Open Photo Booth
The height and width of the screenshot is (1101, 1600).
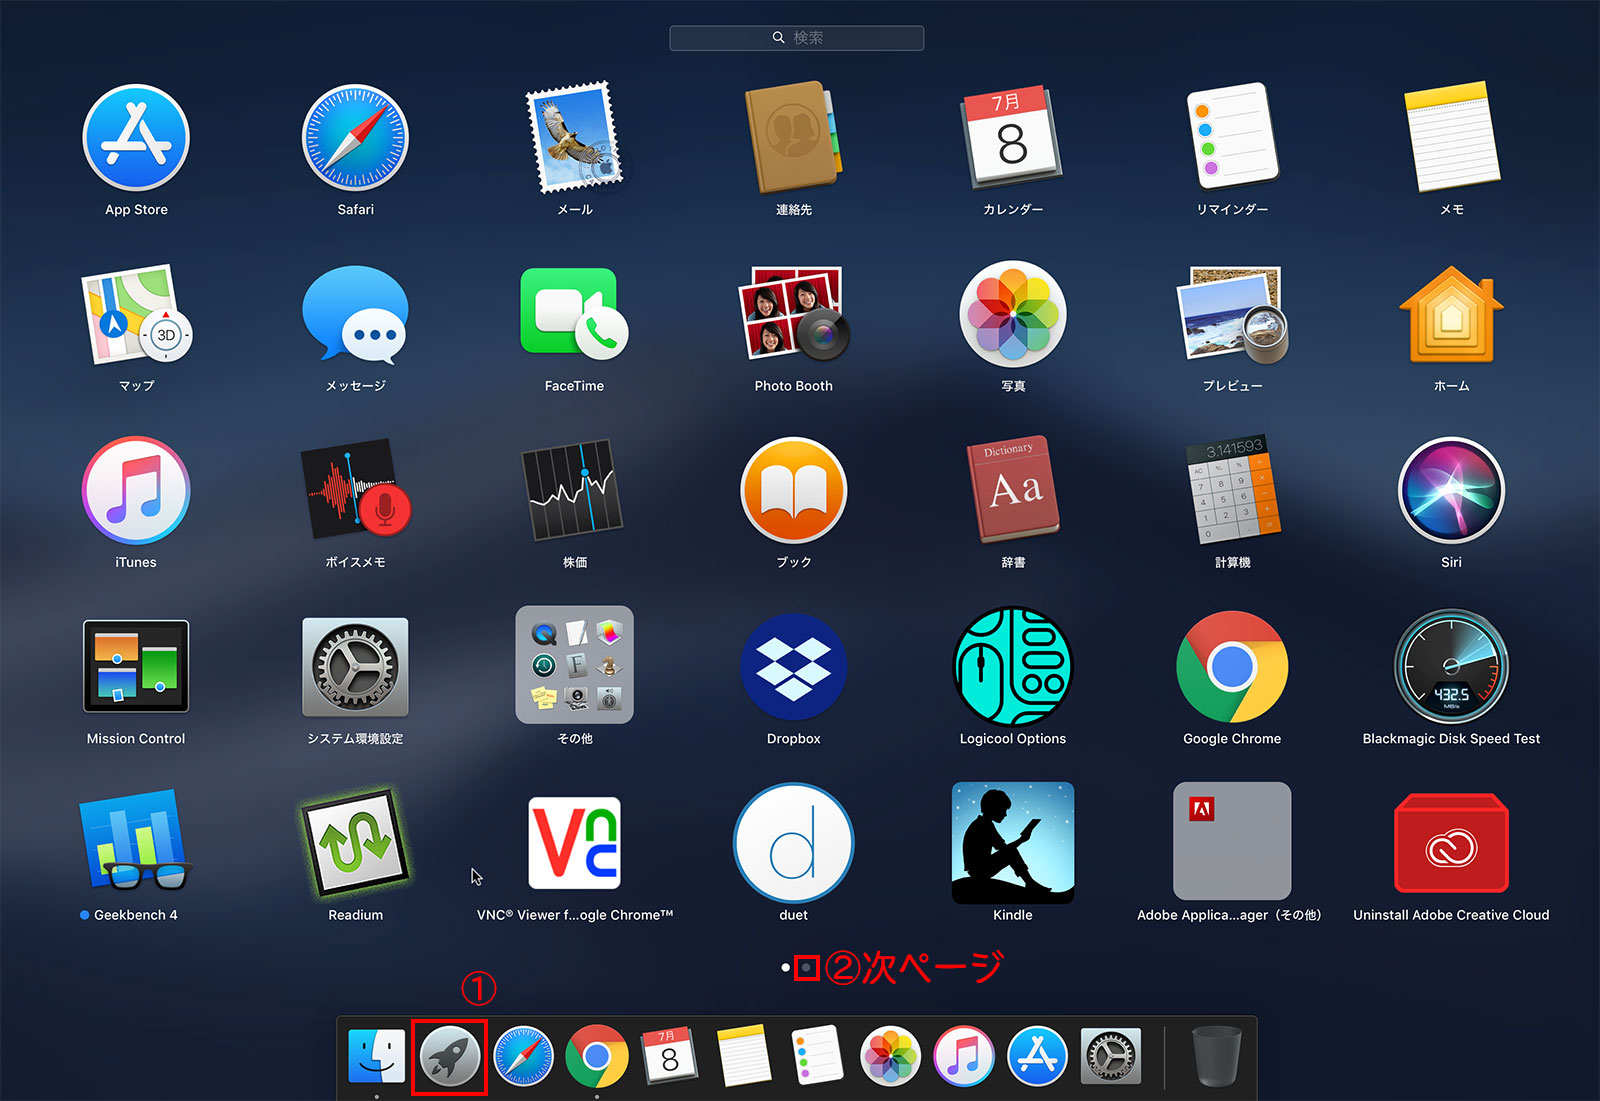point(793,314)
